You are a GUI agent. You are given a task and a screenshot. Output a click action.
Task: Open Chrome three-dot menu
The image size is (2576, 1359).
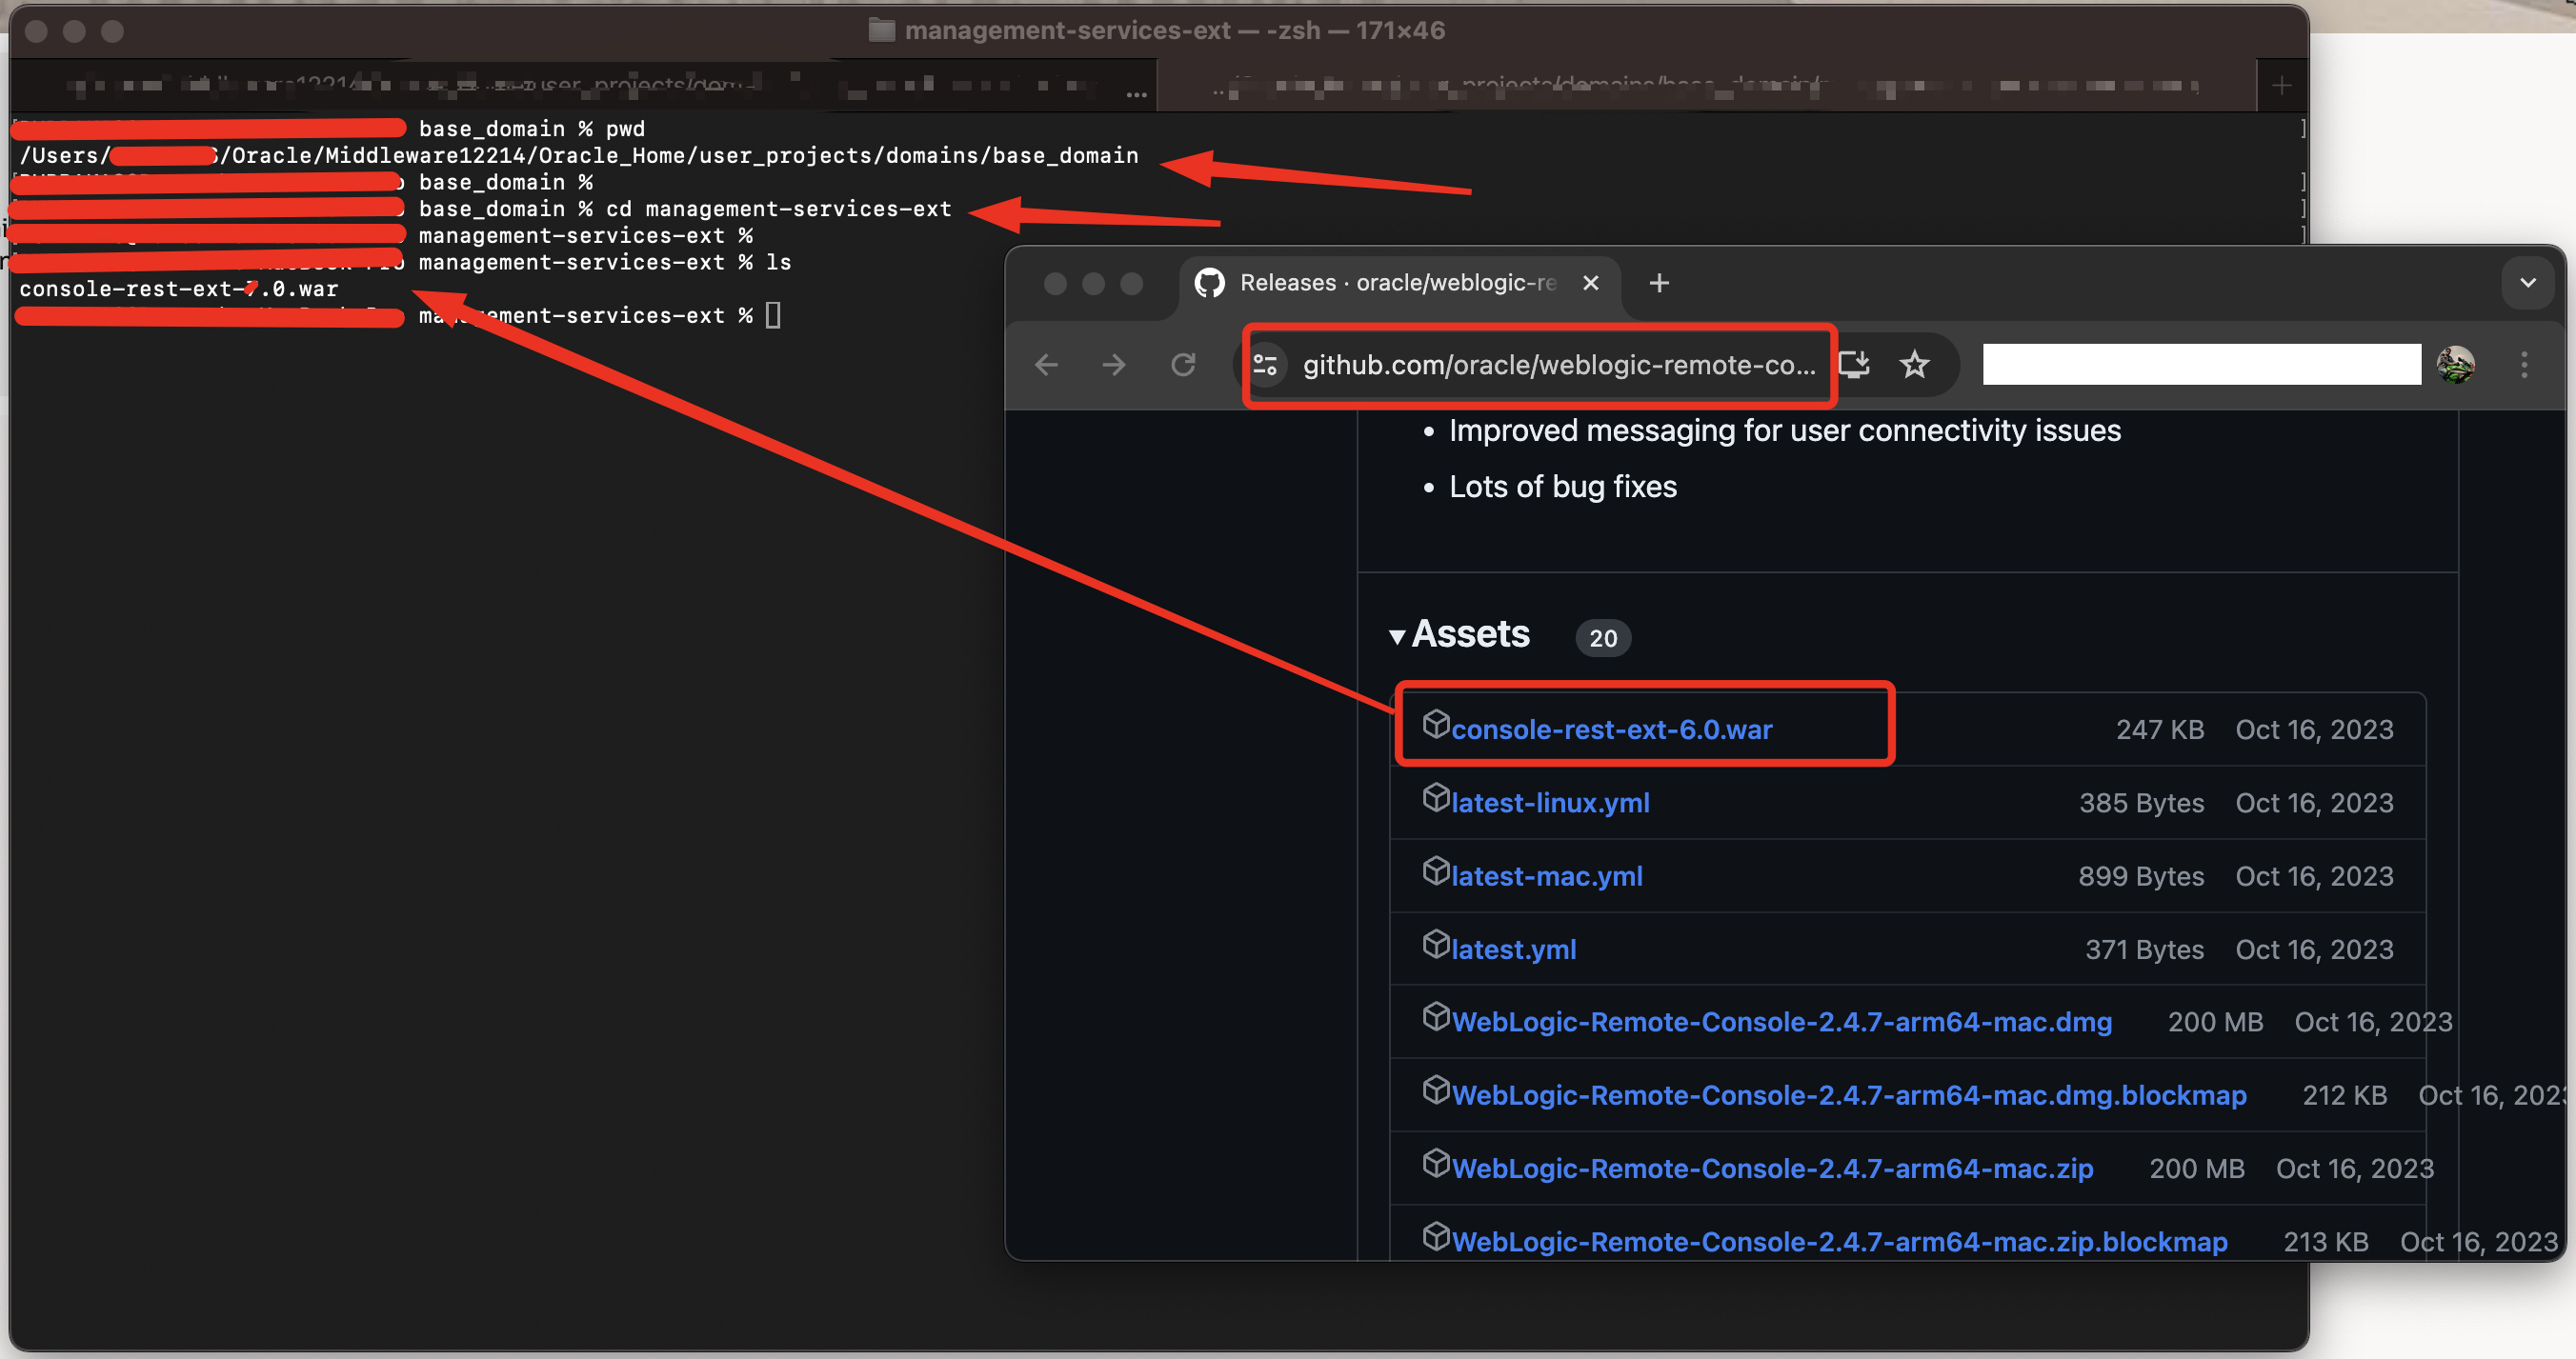[2523, 365]
